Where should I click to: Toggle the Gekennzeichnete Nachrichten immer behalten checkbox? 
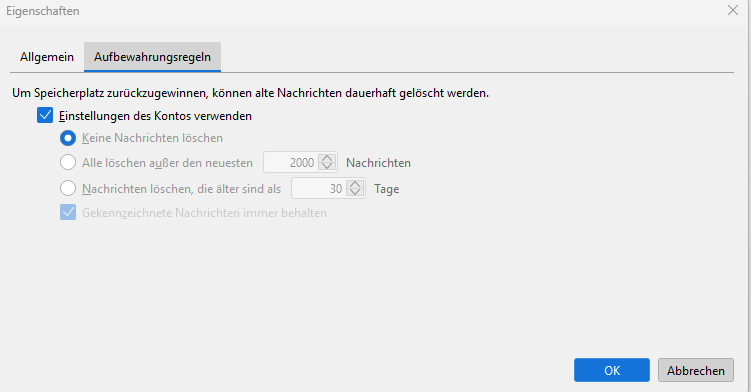click(x=68, y=212)
